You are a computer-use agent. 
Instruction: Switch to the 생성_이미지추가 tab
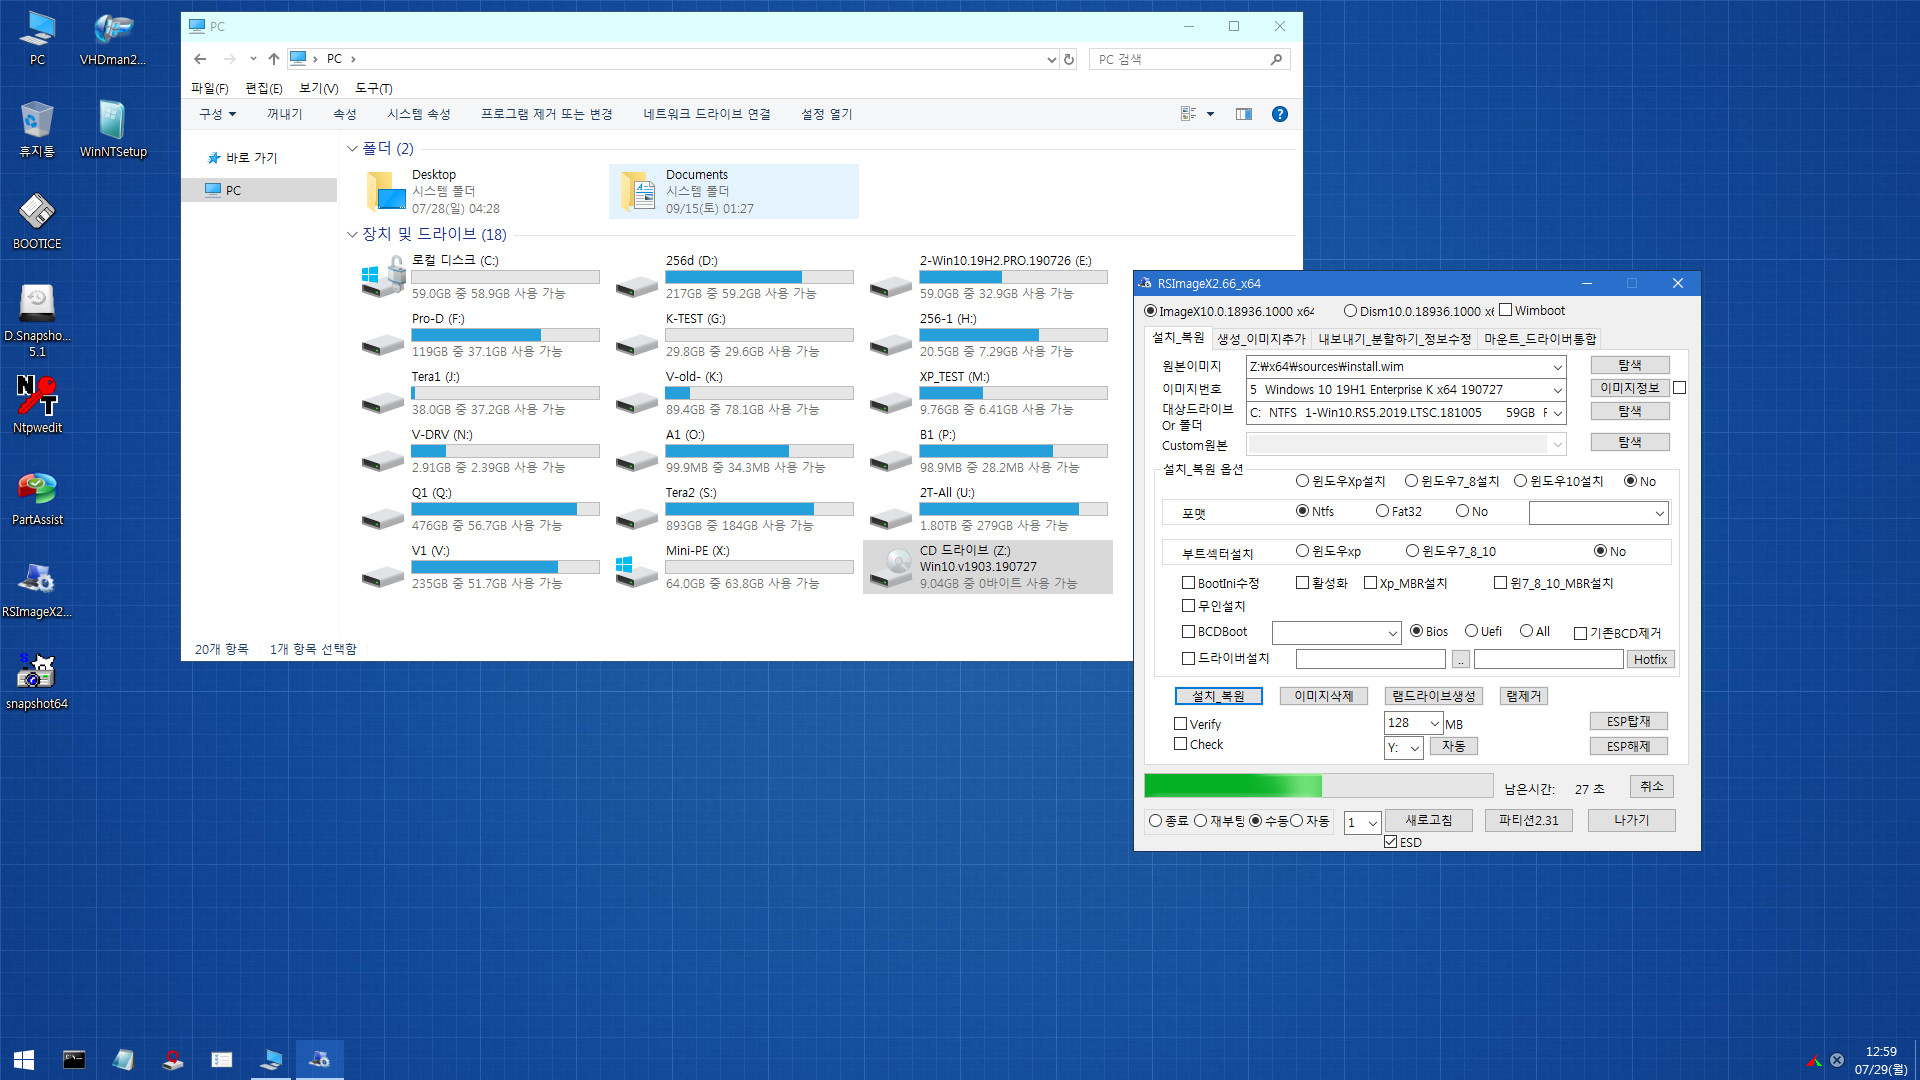(x=1261, y=339)
